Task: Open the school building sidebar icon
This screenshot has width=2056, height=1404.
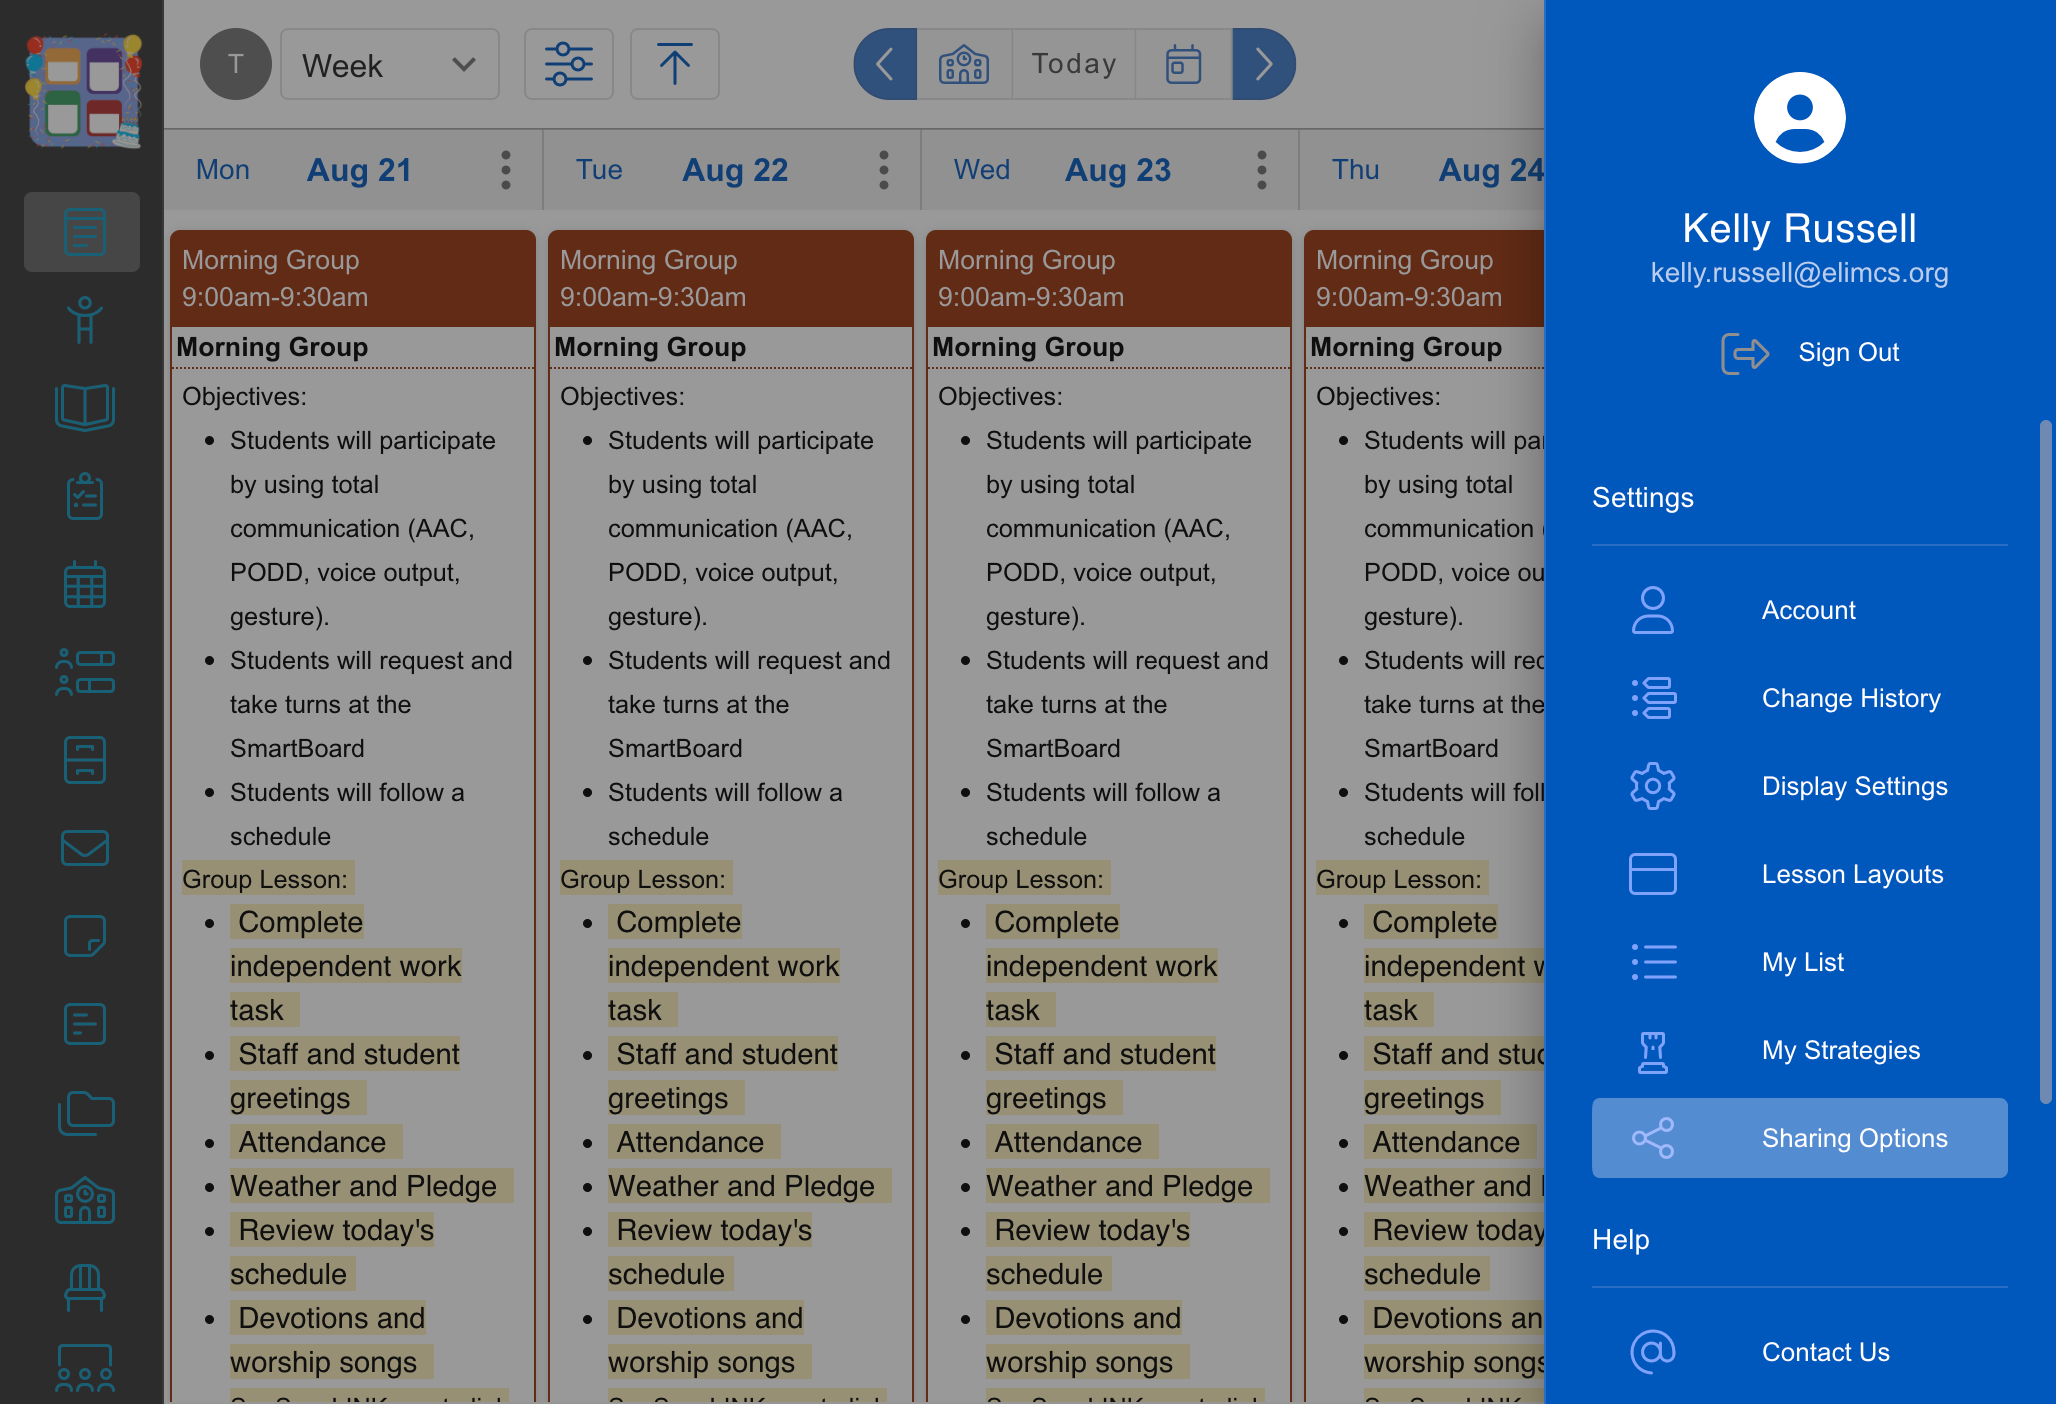Action: tap(84, 1200)
